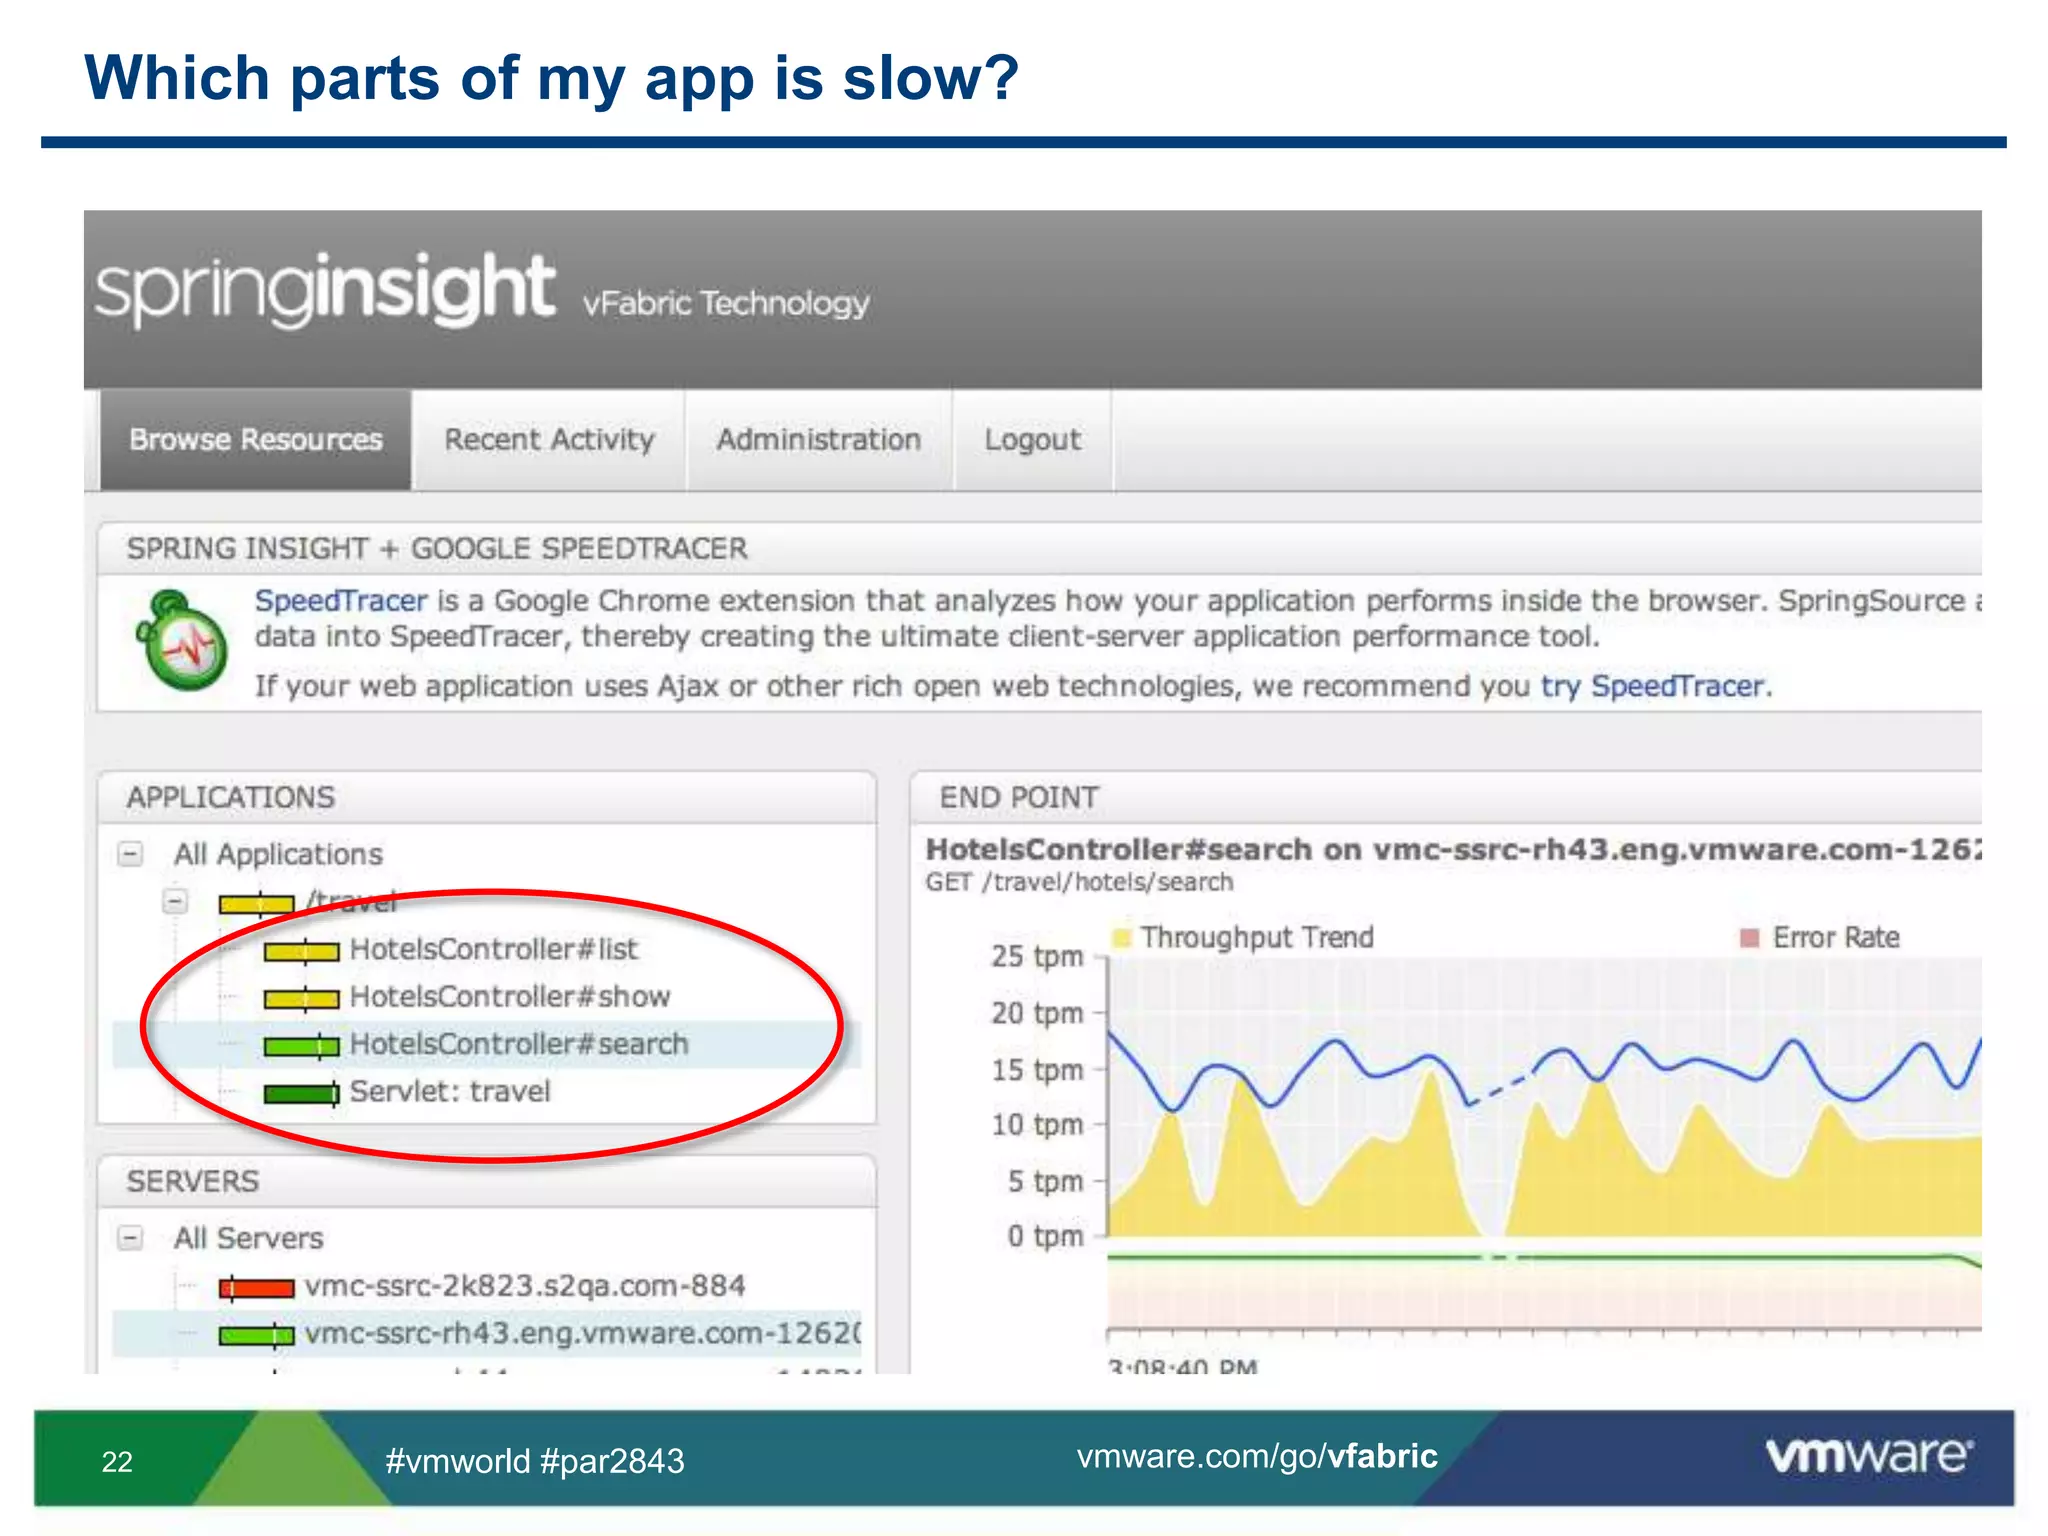Viewport: 2048px width, 1536px height.
Task: Click the vmware logo in footer
Action: tap(1869, 1455)
